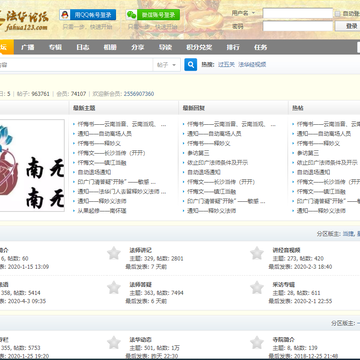Open 参访第三 in 热帖 list
Viewport: 360px width, 360px height.
click(x=308, y=153)
